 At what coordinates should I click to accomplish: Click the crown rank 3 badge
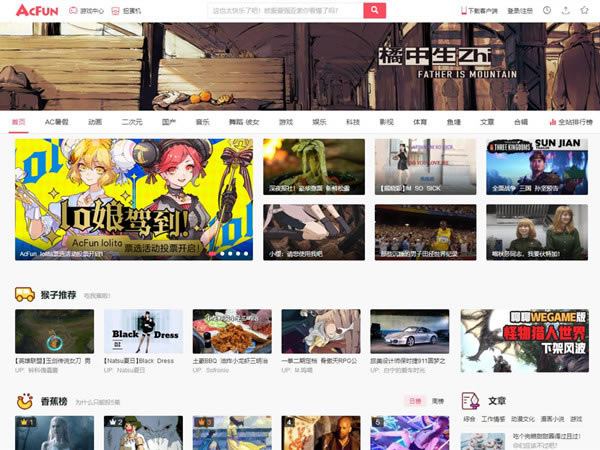[x=203, y=422]
